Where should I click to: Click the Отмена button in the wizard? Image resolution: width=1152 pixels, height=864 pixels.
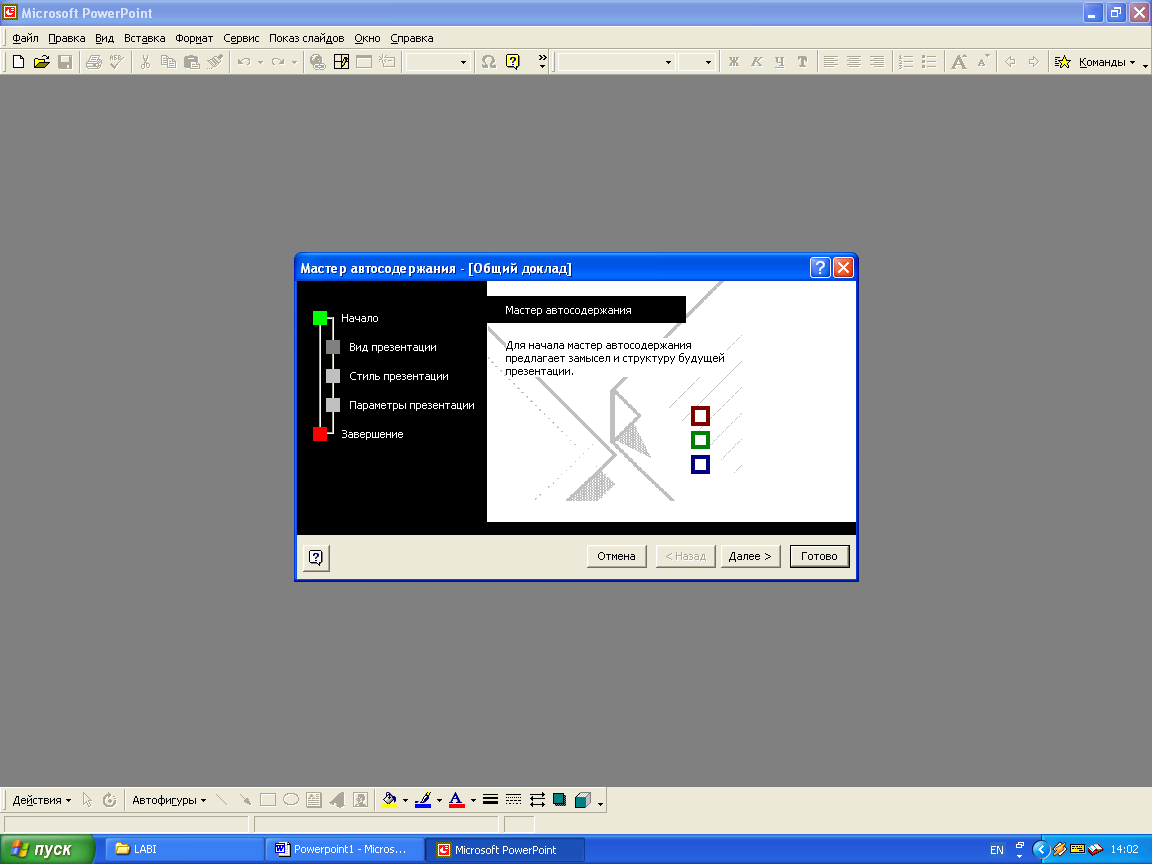click(616, 556)
